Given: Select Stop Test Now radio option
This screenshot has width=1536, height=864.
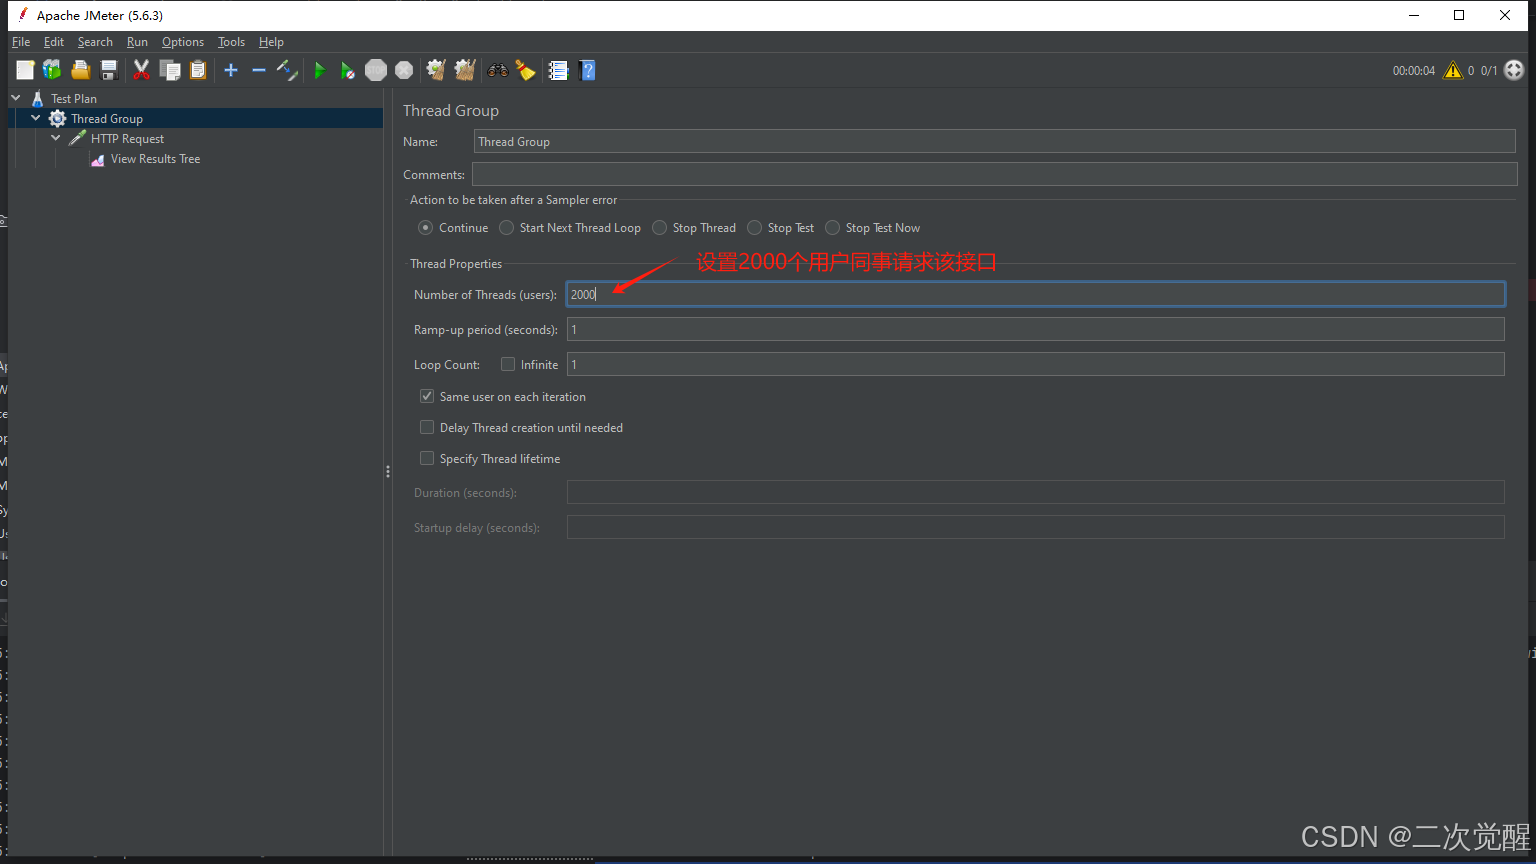Looking at the screenshot, I should [833, 228].
